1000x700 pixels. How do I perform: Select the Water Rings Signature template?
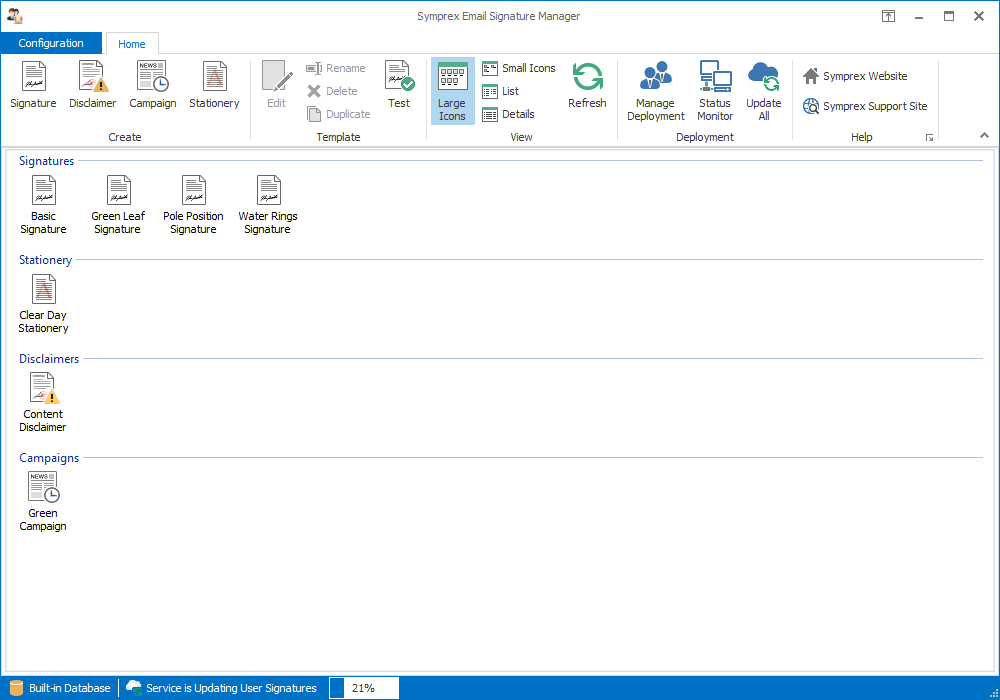[268, 205]
